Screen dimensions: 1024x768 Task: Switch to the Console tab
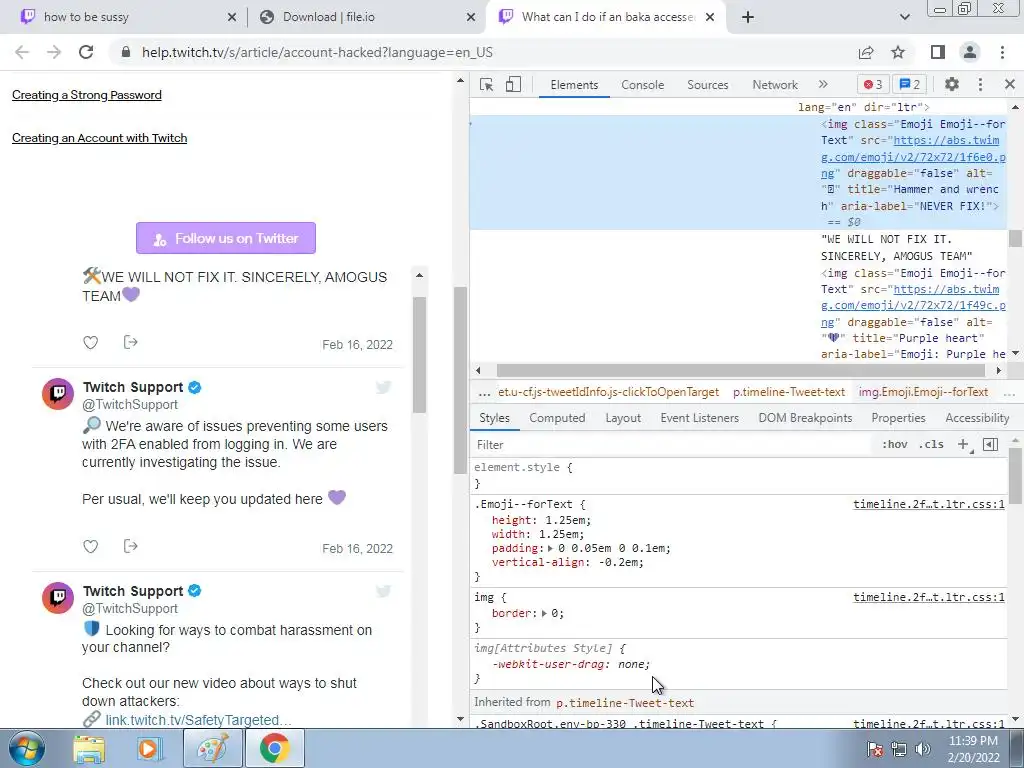[x=643, y=85]
